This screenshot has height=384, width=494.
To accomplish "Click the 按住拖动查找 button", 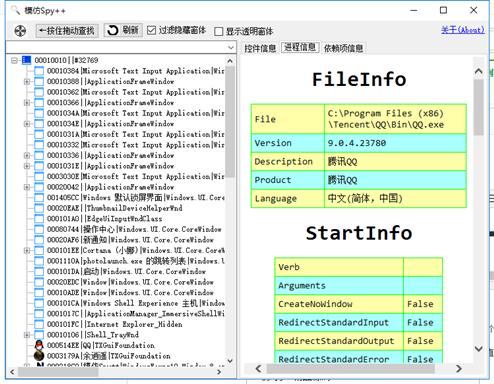I will point(67,31).
